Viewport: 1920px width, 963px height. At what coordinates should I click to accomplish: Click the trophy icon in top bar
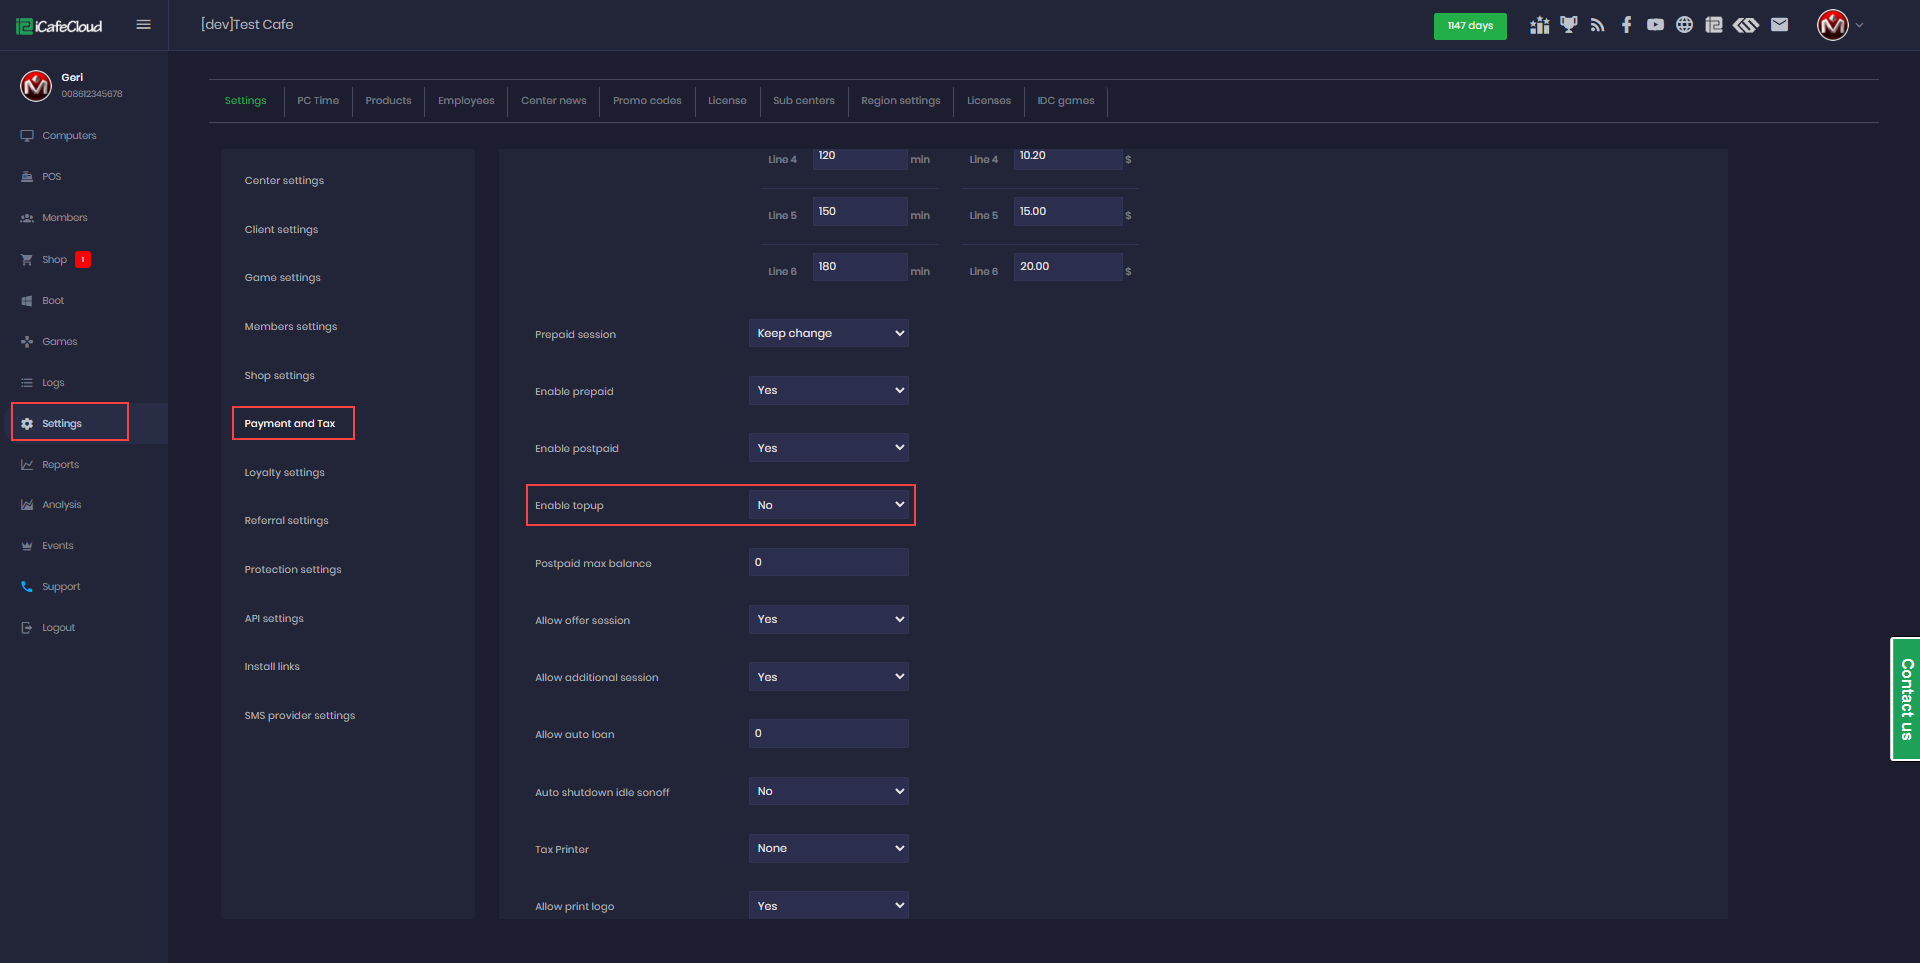[x=1568, y=25]
